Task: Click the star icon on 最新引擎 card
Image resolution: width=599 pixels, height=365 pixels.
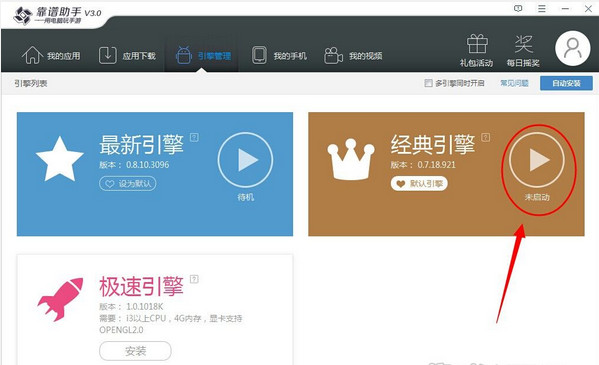Action: tap(60, 160)
